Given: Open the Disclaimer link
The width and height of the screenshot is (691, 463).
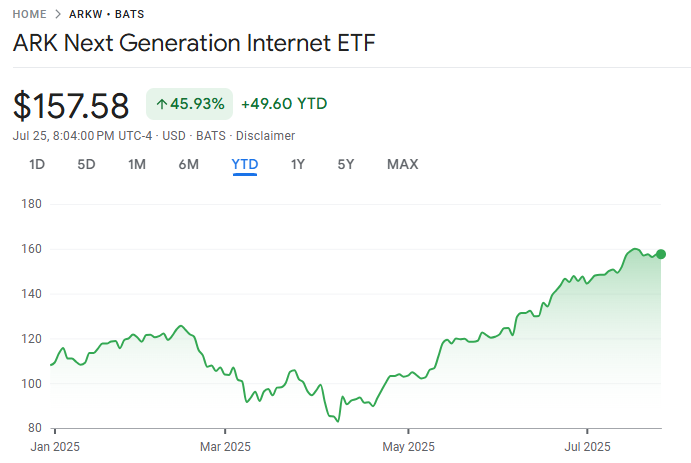Looking at the screenshot, I should (266, 135).
